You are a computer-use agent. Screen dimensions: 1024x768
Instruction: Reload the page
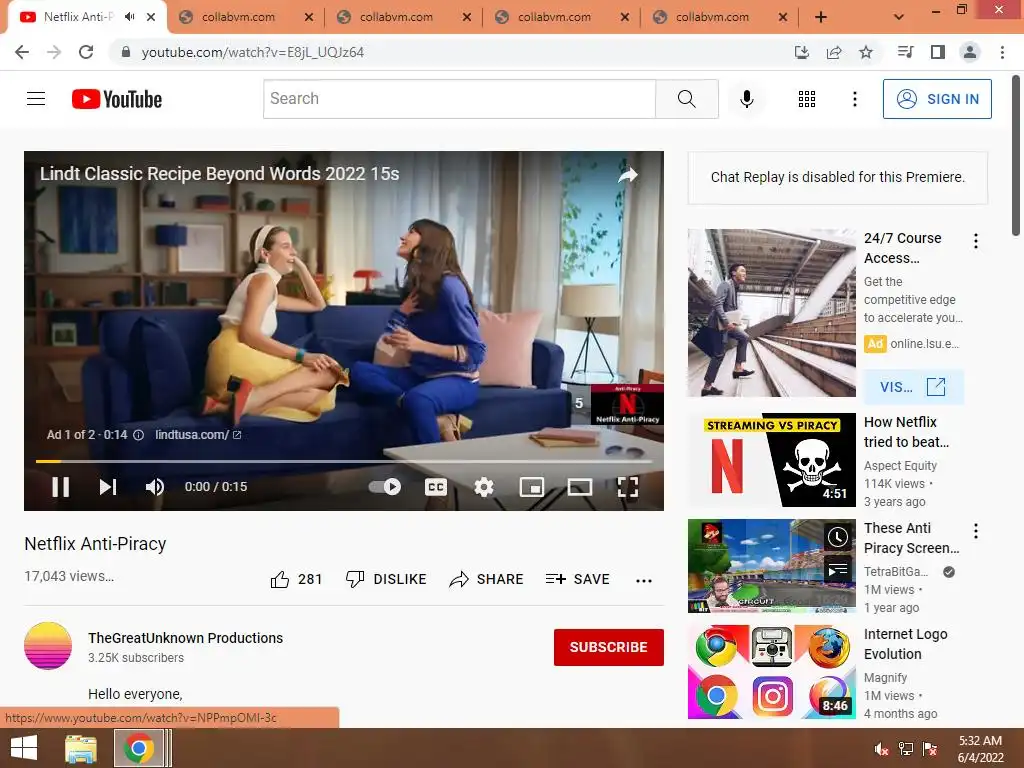pyautogui.click(x=86, y=52)
